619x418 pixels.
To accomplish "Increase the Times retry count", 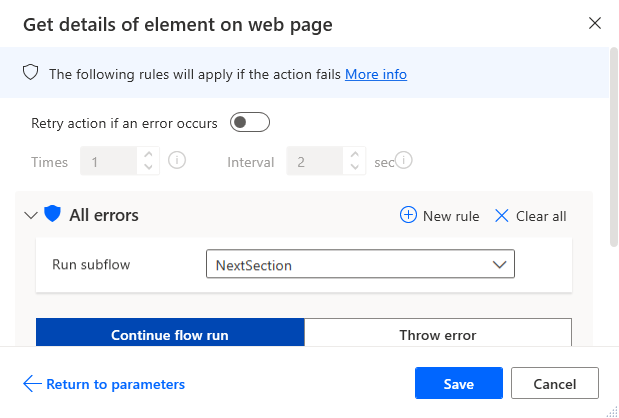I will (148, 154).
